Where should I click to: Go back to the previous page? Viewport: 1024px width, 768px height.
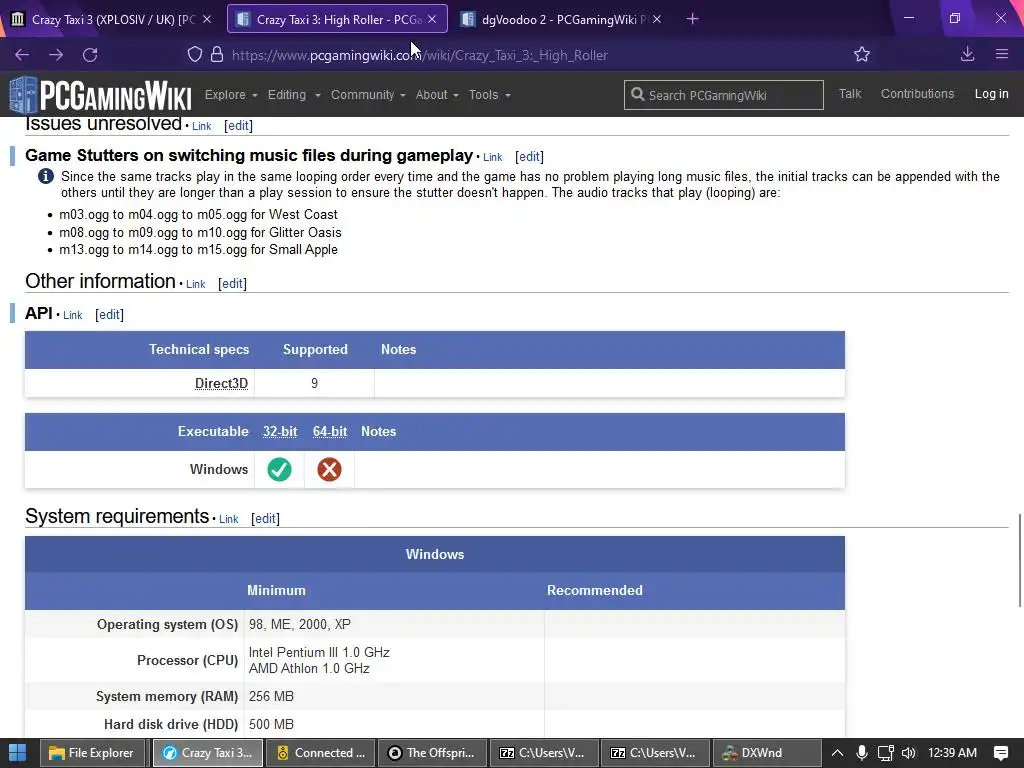[x=22, y=55]
